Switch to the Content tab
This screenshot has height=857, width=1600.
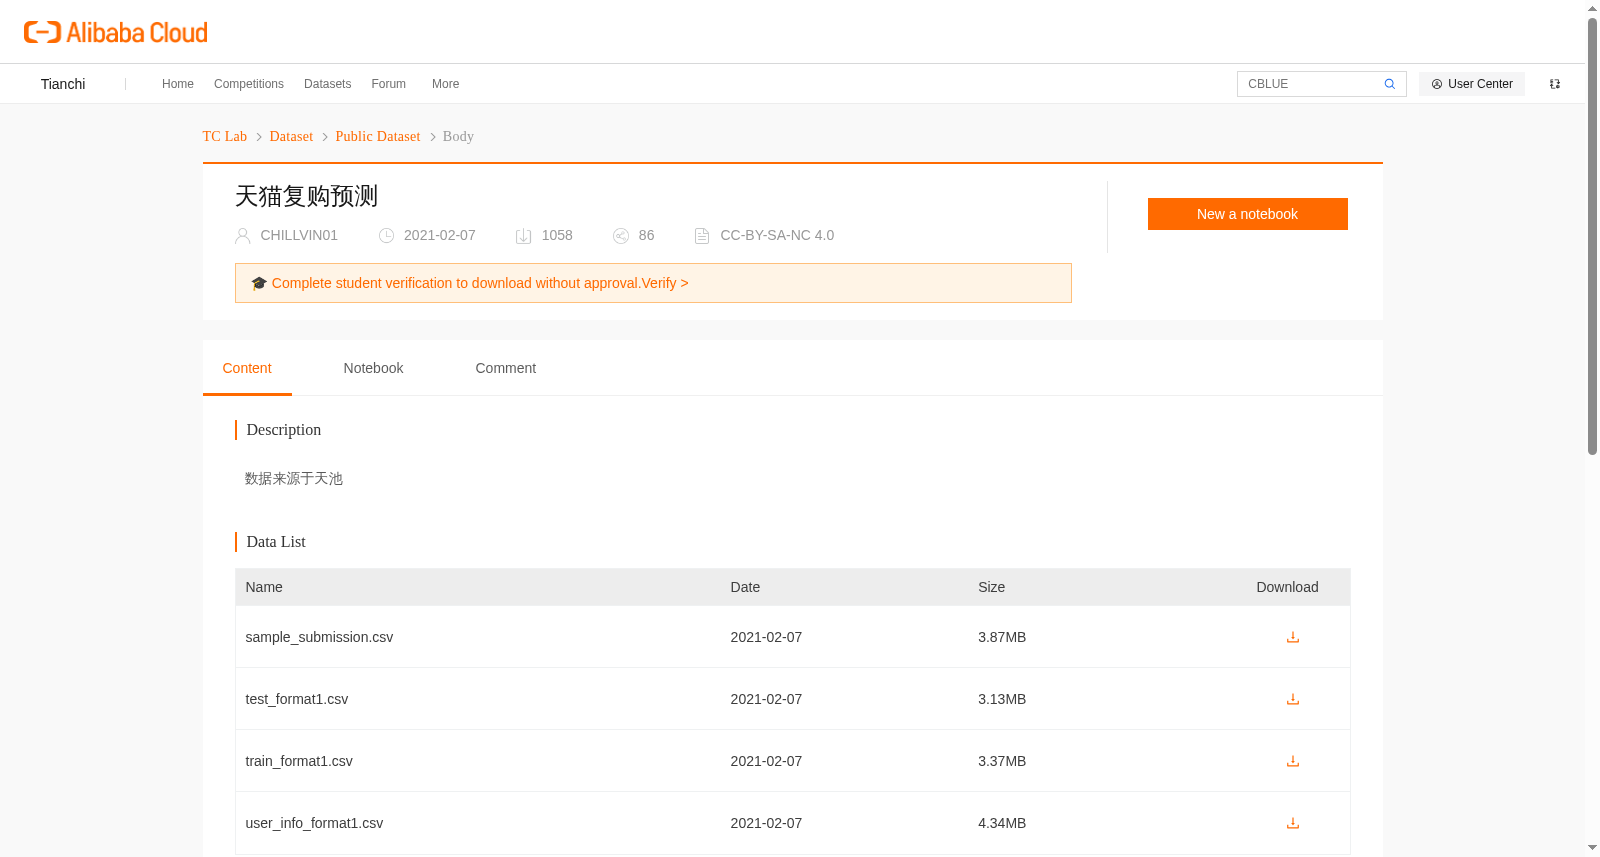coord(247,368)
